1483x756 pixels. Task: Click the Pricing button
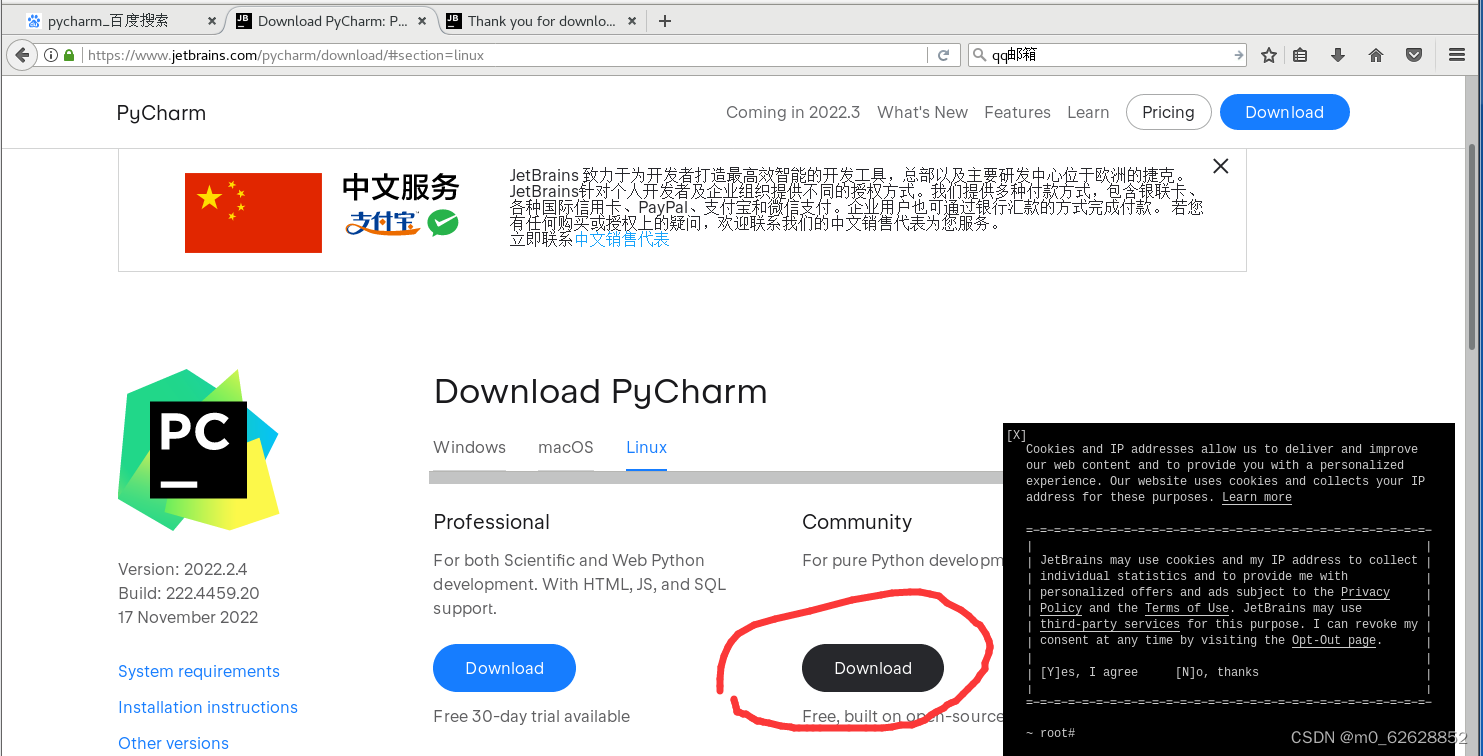pos(1168,112)
